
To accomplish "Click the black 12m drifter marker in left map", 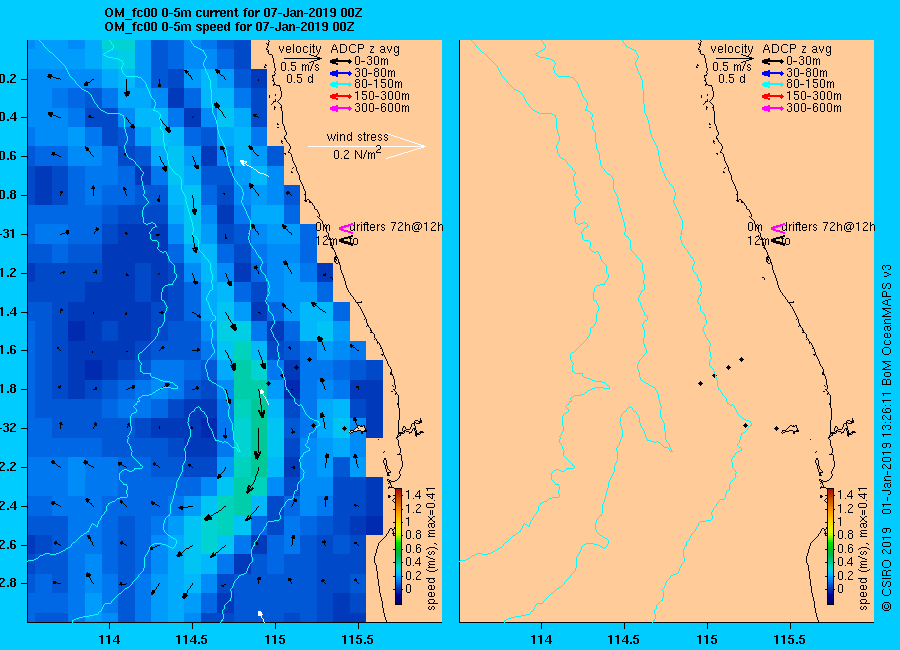I will point(346,241).
